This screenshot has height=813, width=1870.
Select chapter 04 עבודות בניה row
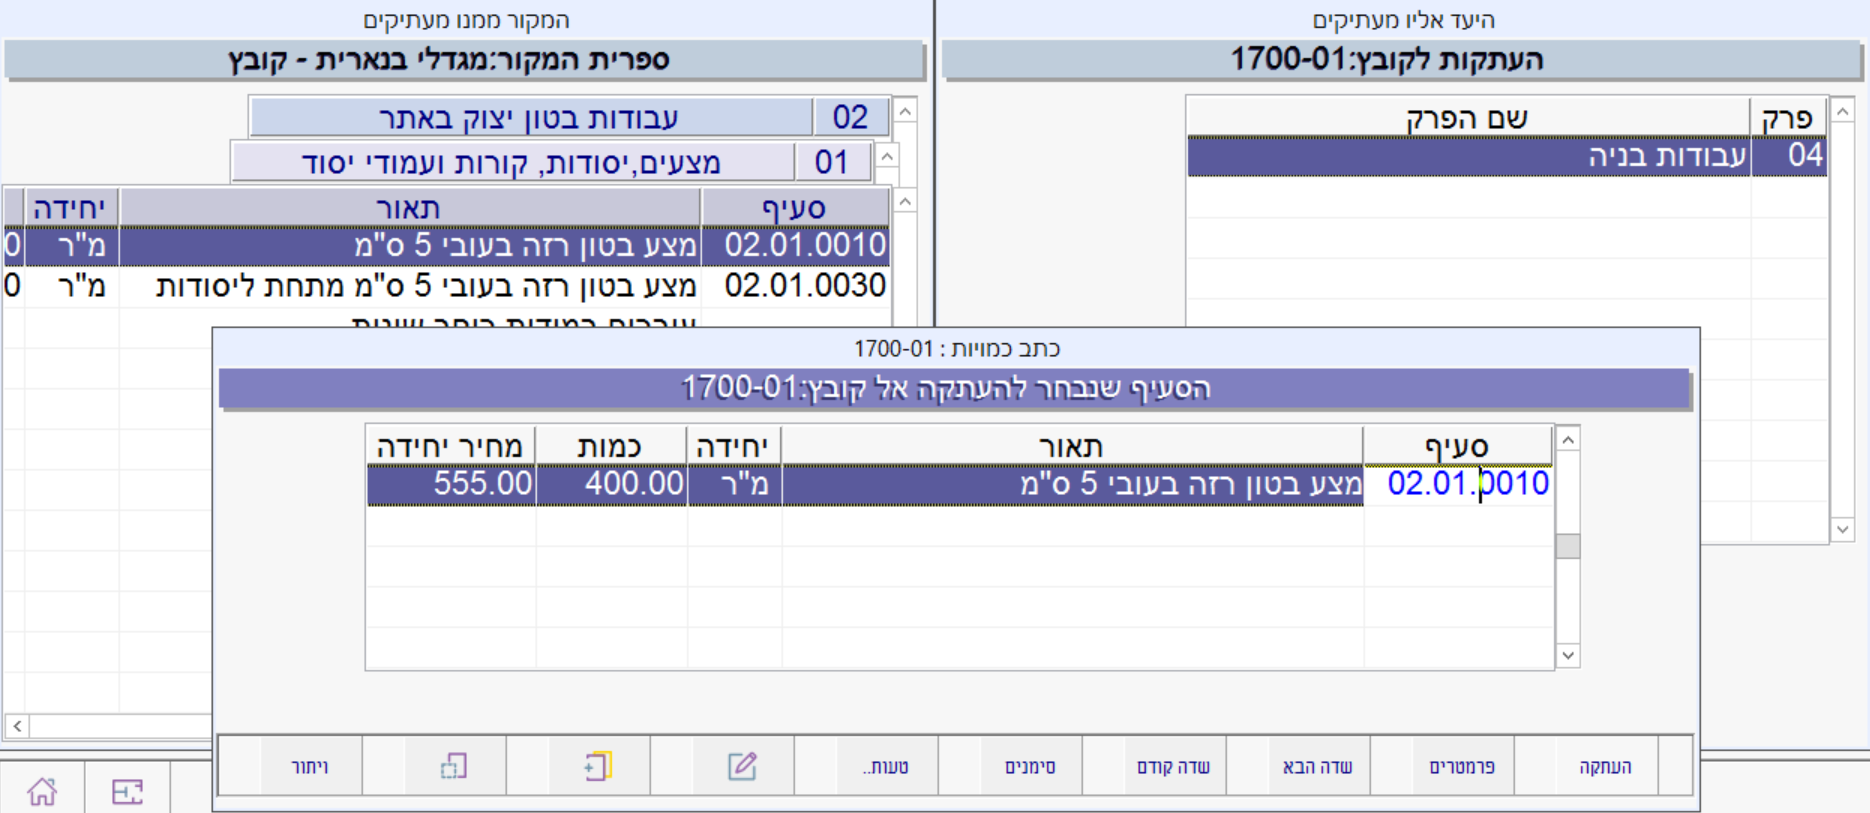[x=1505, y=157]
